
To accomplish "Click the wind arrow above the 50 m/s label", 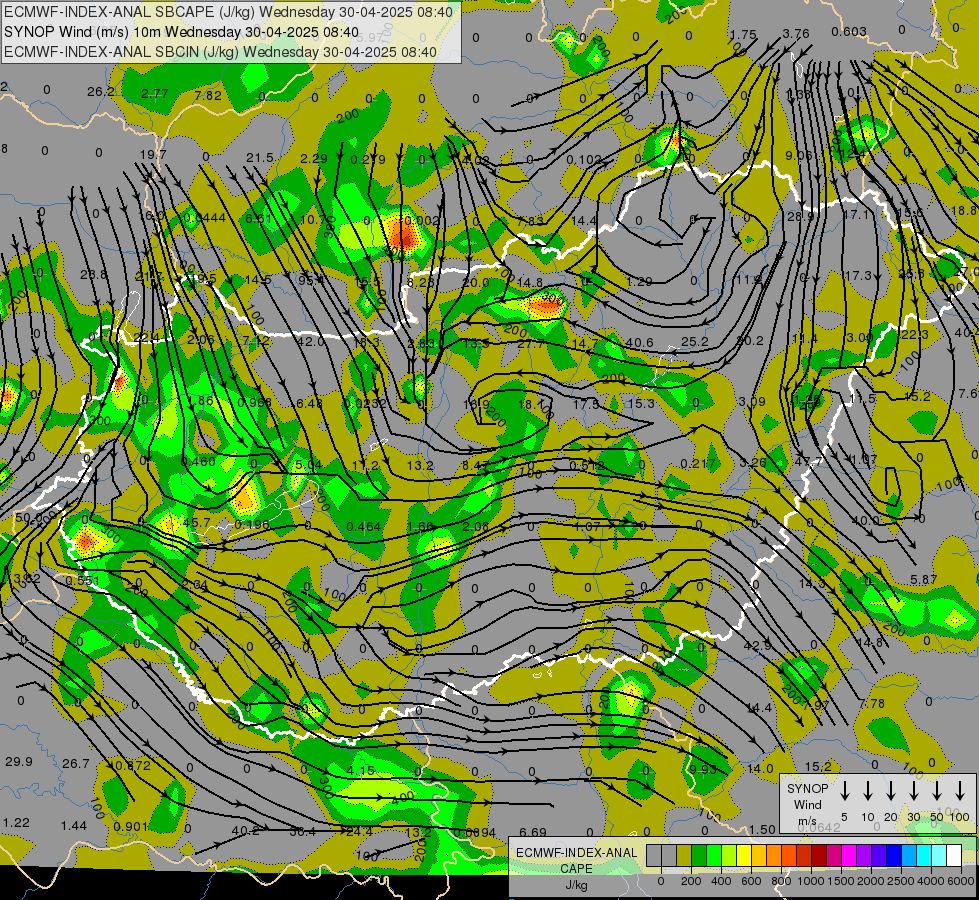I will coord(937,791).
